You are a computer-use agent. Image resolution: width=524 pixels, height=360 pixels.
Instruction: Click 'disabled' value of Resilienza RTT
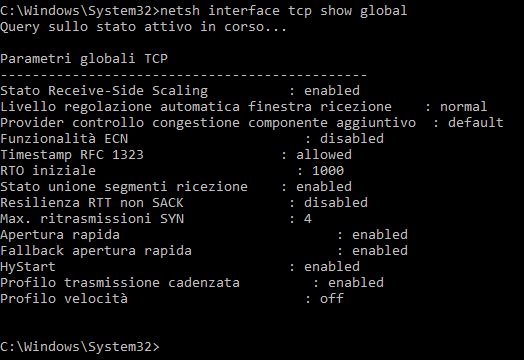click(336, 203)
